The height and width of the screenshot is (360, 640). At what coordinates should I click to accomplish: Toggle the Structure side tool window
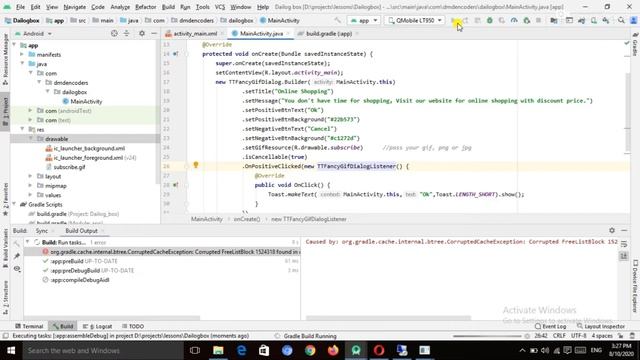[5, 297]
